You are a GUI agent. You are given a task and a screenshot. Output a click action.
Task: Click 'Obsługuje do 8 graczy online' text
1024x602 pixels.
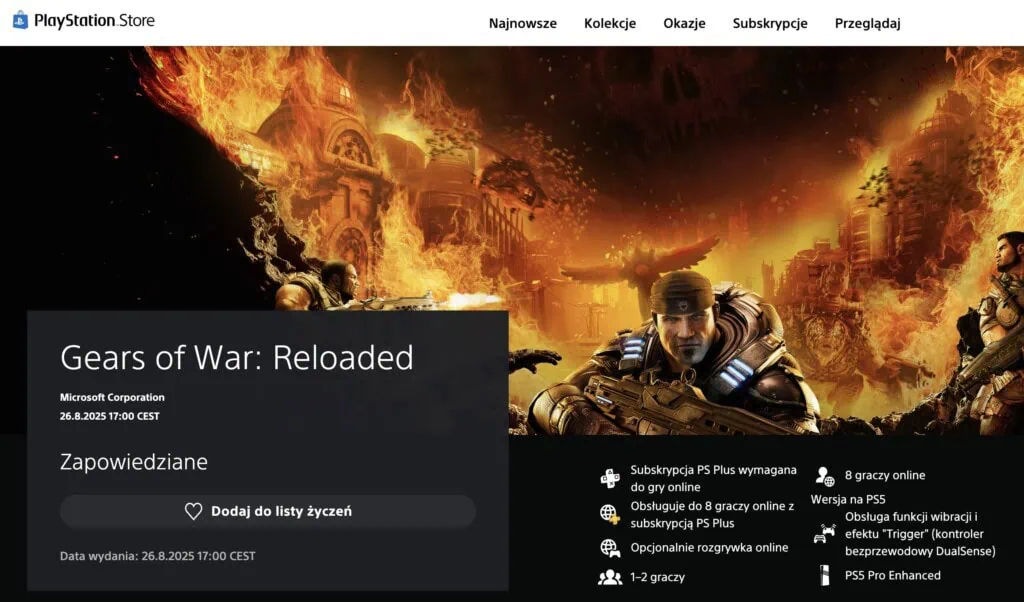point(712,515)
